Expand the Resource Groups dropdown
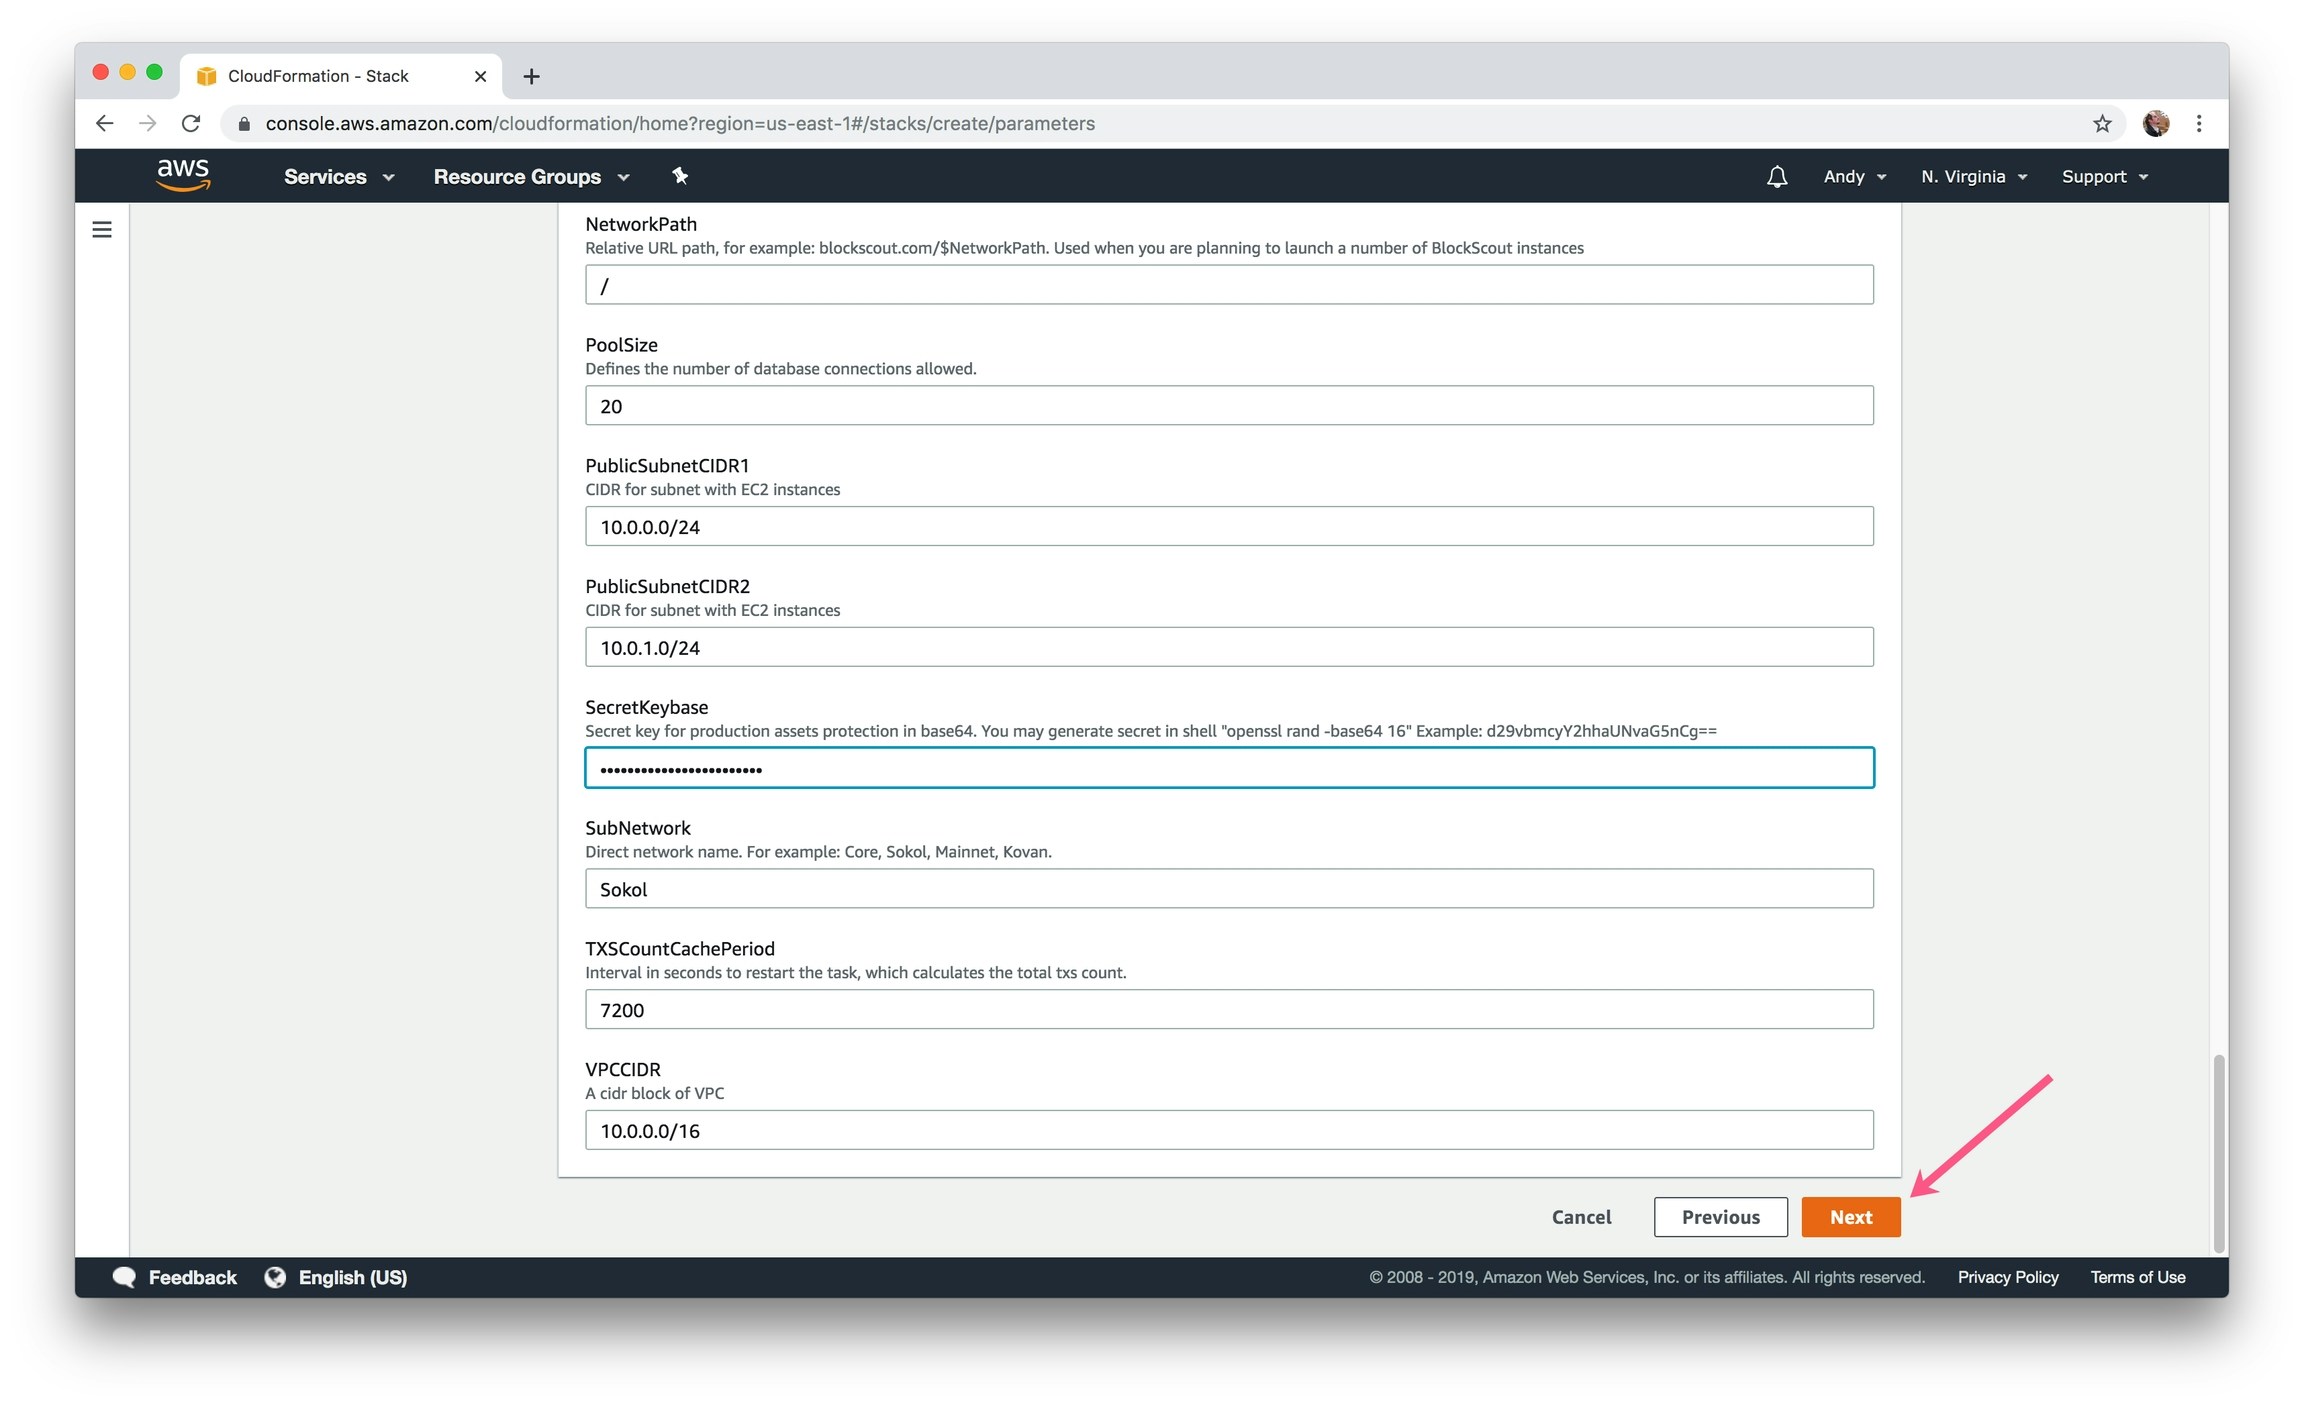 click(x=532, y=177)
